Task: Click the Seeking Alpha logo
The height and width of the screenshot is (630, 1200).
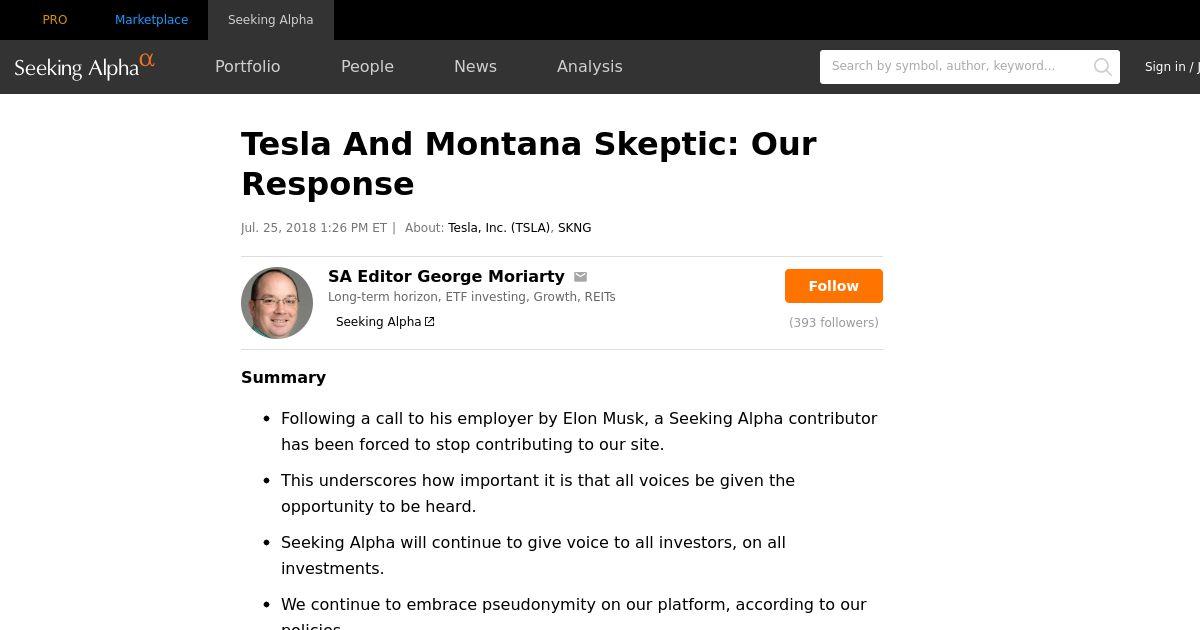Action: [84, 66]
